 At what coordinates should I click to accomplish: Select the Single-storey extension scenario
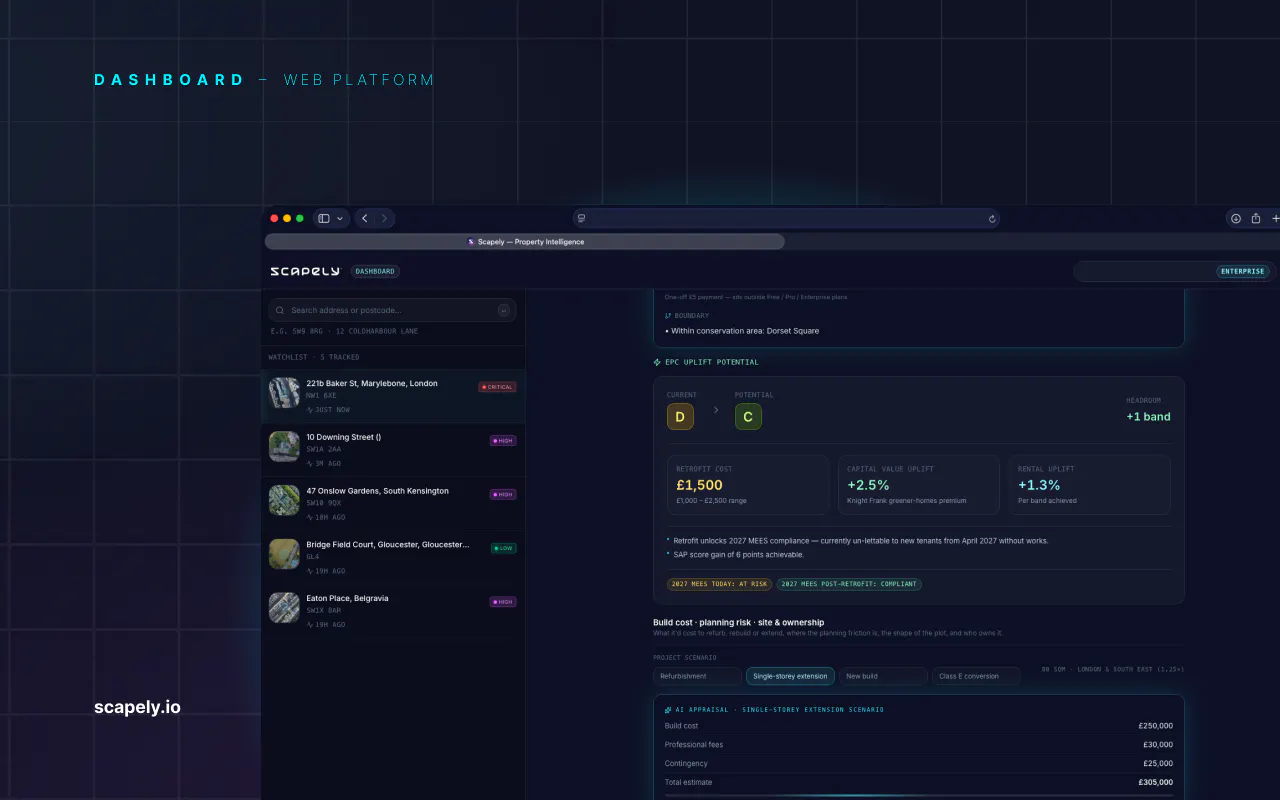tap(790, 676)
